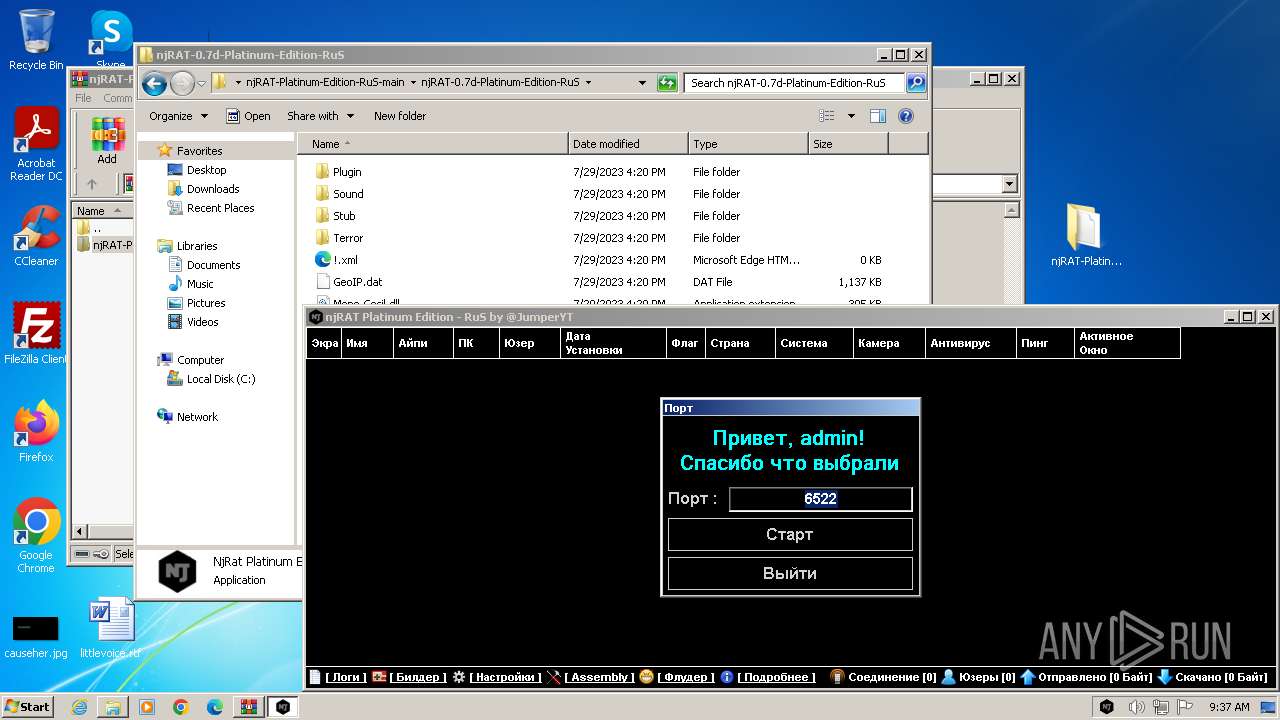1280x720 pixels.
Task: Change view with views icon
Action: [x=827, y=116]
